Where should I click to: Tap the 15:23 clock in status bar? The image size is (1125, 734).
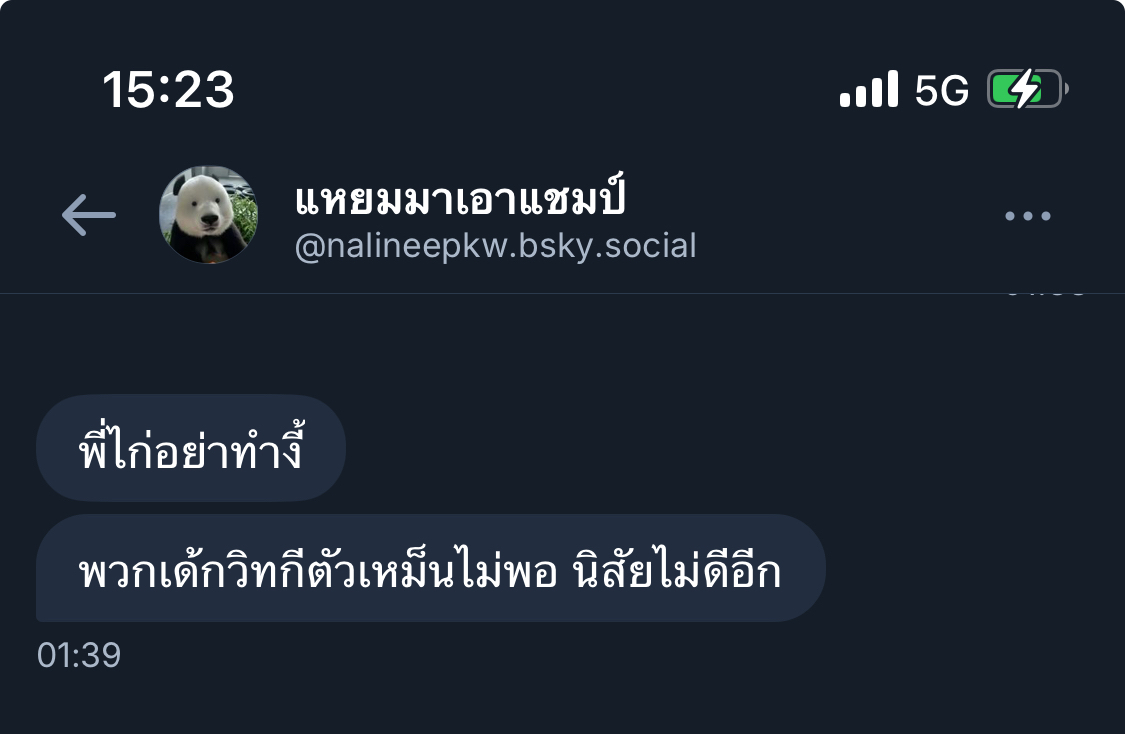tap(169, 90)
